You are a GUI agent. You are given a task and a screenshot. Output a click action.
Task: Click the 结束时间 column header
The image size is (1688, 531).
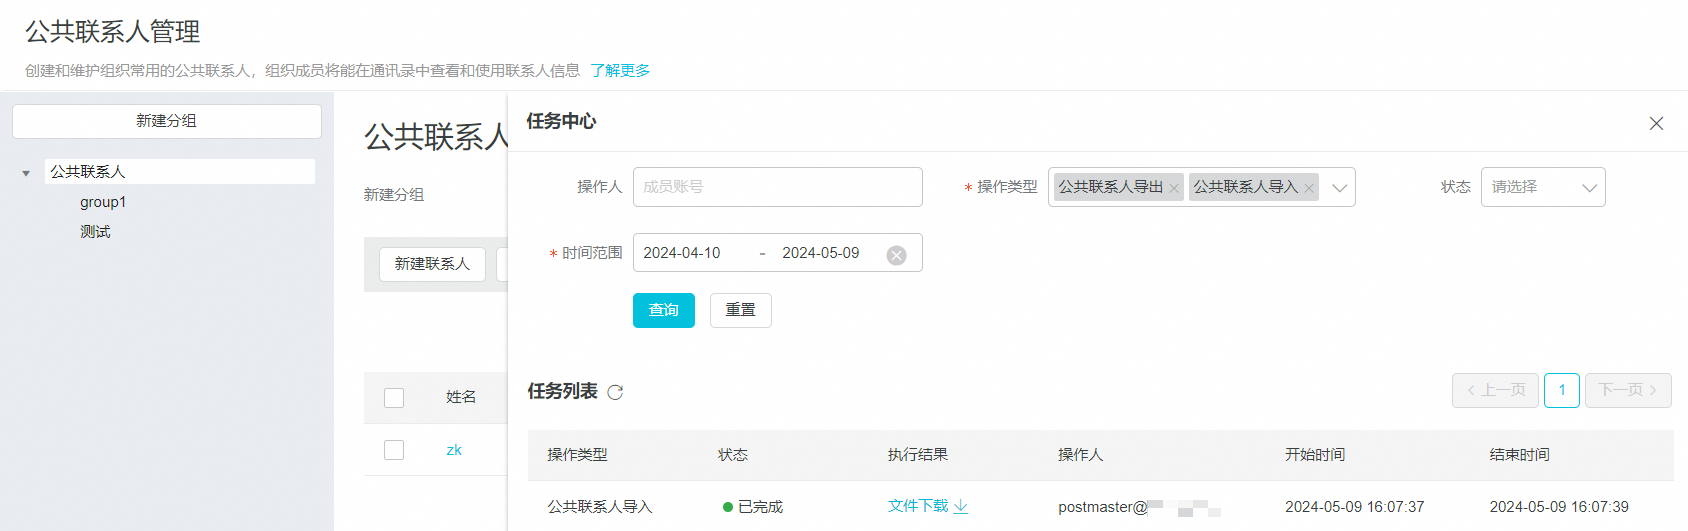coord(1520,455)
